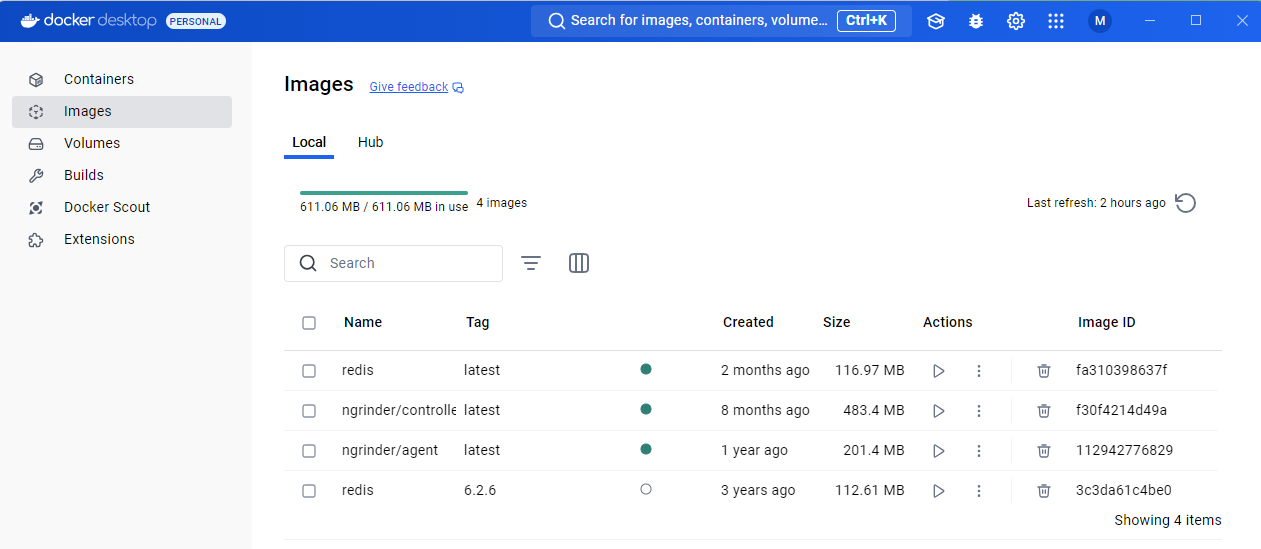Open more actions menu for redis latest
Image resolution: width=1261 pixels, height=549 pixels.
979,371
